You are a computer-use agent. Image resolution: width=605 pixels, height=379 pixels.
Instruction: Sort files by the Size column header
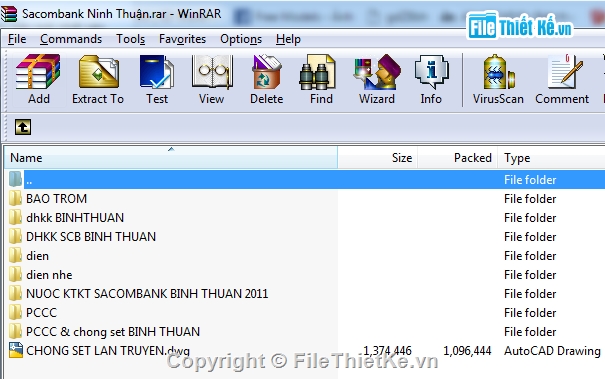click(x=378, y=157)
